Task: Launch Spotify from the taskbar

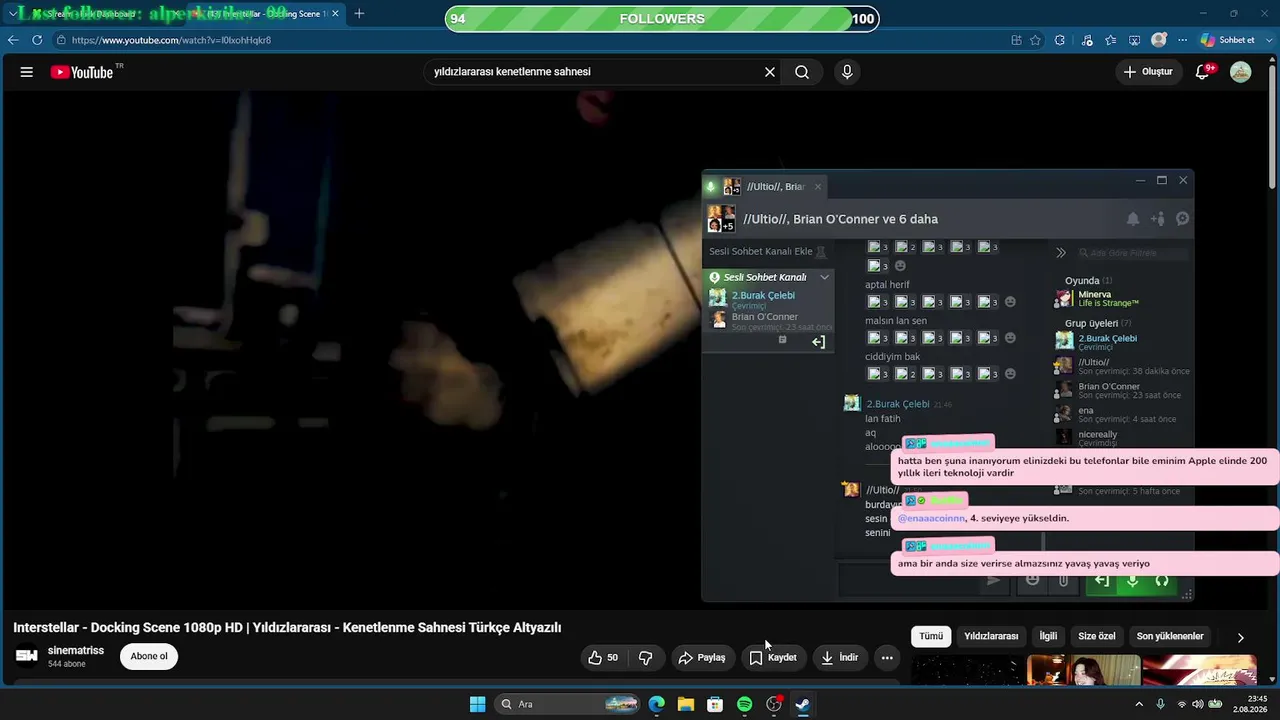Action: pyautogui.click(x=744, y=704)
